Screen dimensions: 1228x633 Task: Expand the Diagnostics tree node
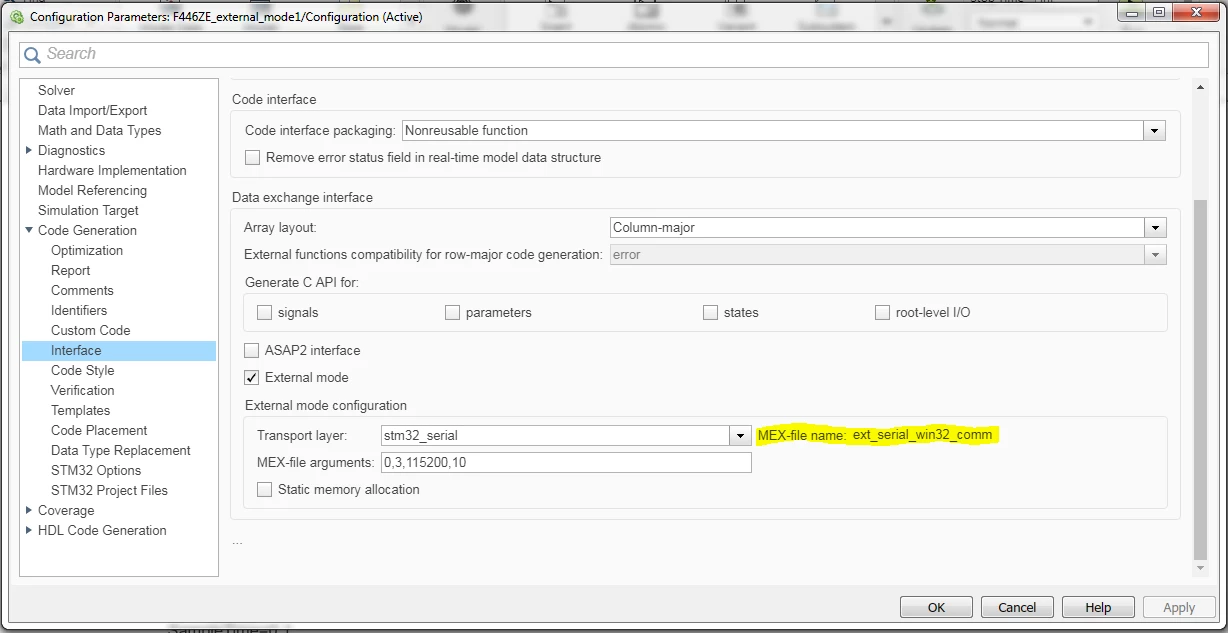pos(29,150)
